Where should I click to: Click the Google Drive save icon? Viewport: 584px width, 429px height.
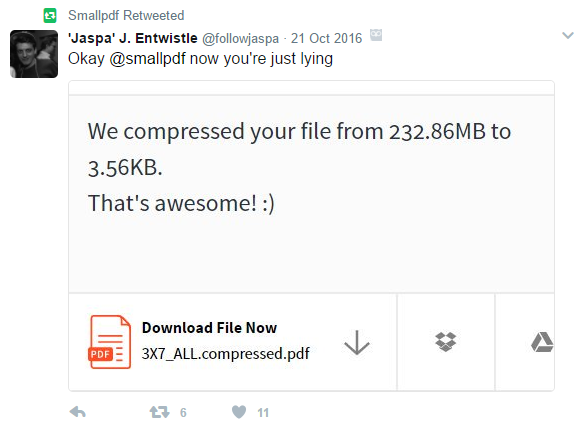click(x=542, y=342)
